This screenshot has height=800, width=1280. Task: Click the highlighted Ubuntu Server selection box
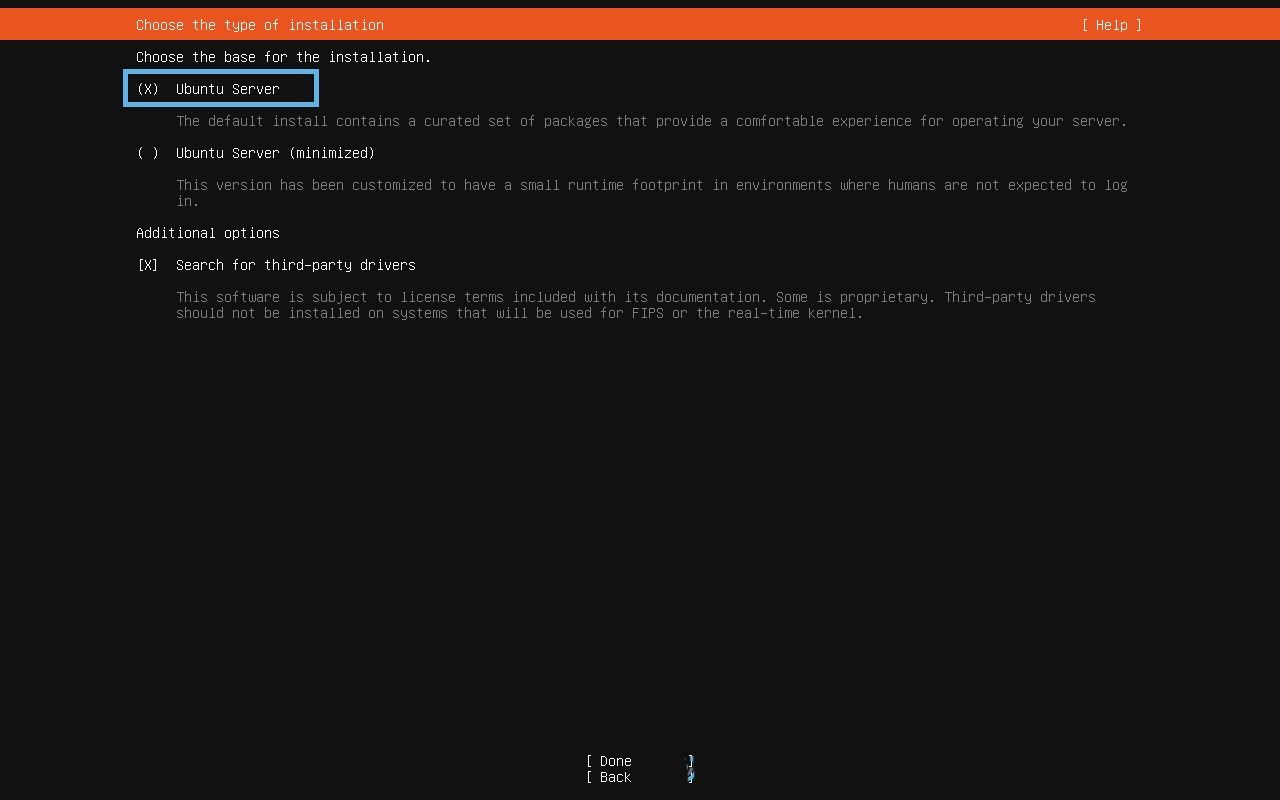coord(220,88)
